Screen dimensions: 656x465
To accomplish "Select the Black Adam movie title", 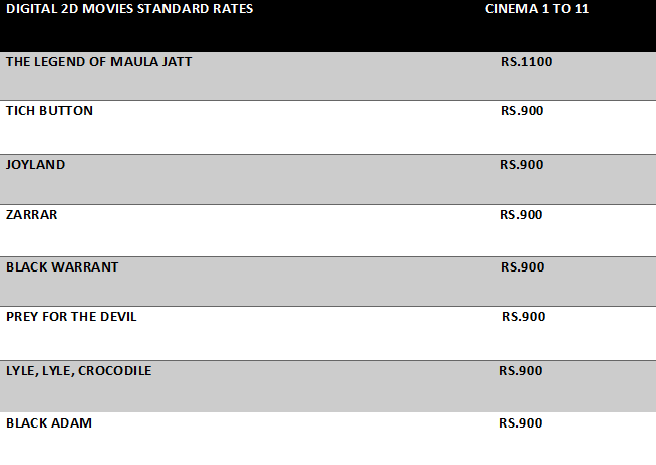I will tap(49, 423).
